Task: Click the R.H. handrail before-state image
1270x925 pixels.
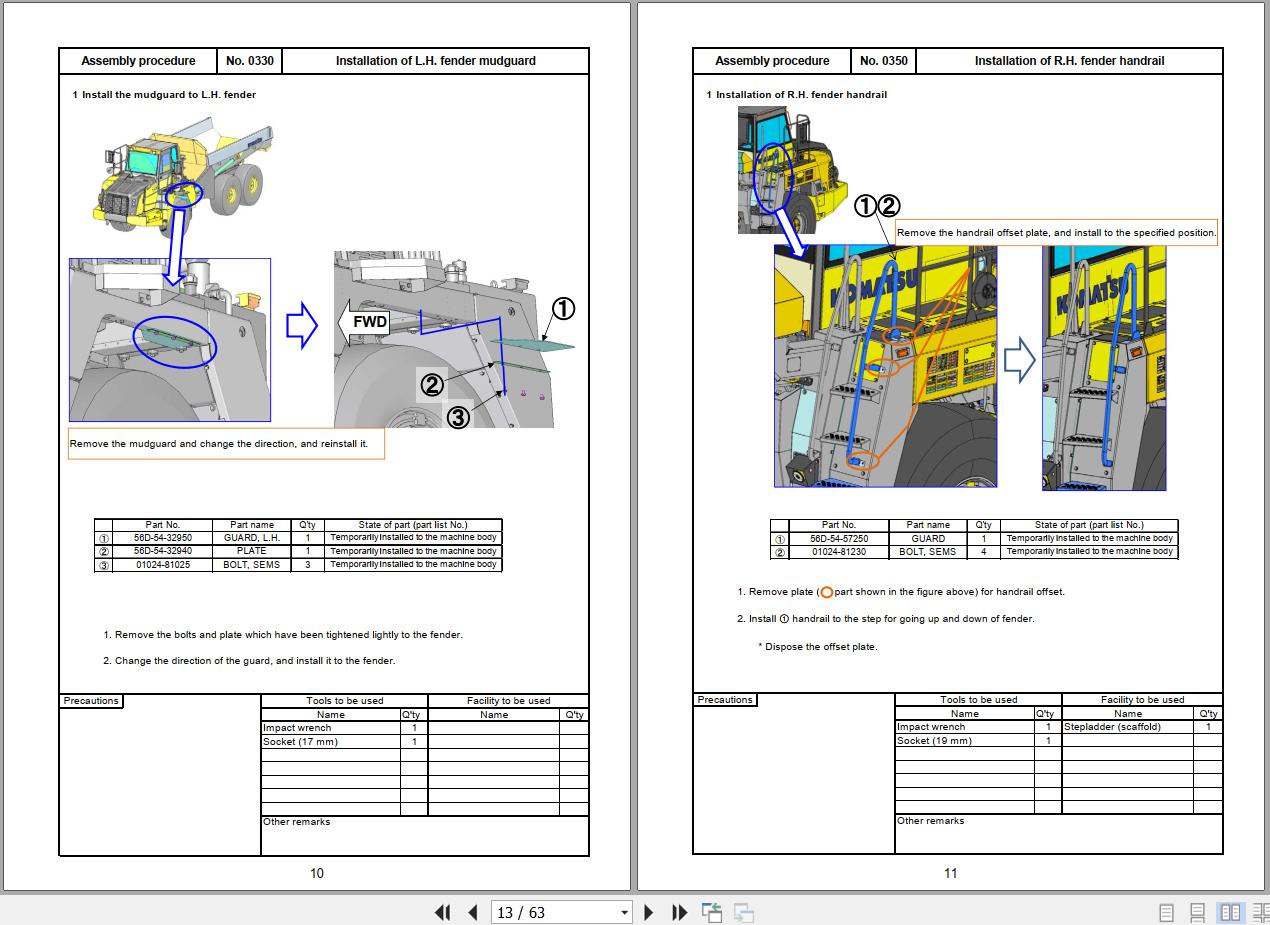Action: 885,366
